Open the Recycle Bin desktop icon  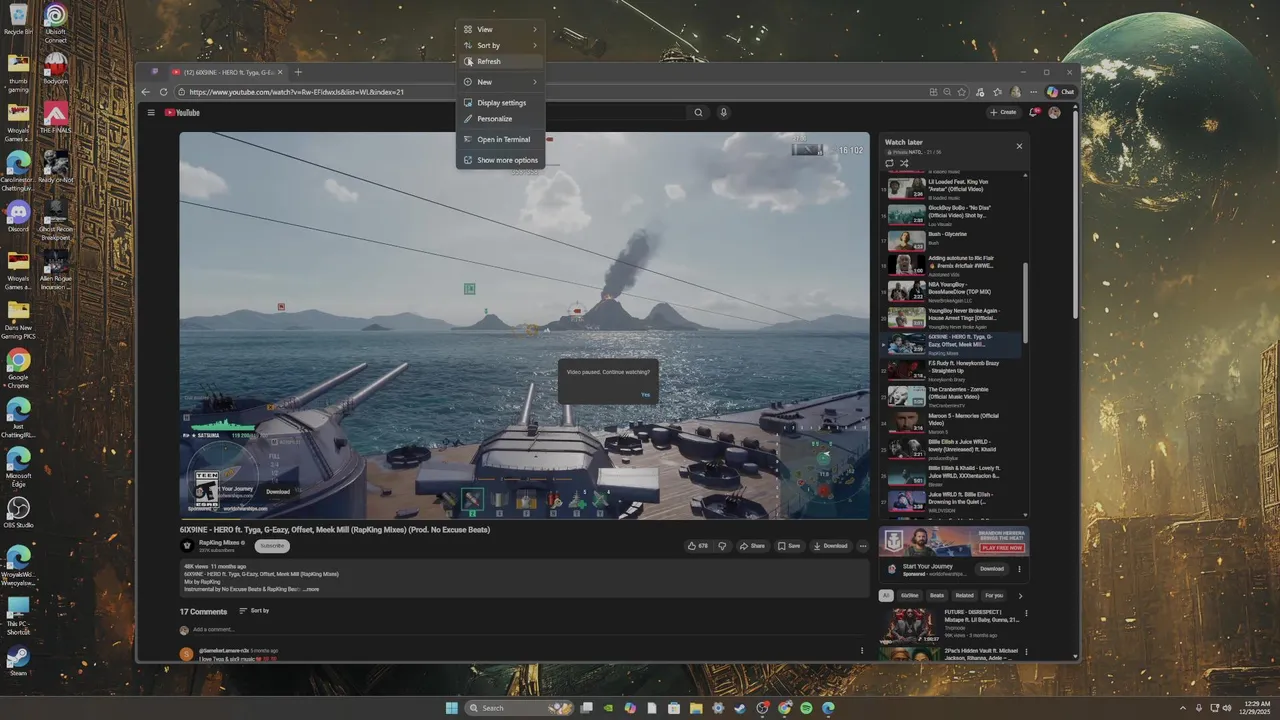pos(18,20)
